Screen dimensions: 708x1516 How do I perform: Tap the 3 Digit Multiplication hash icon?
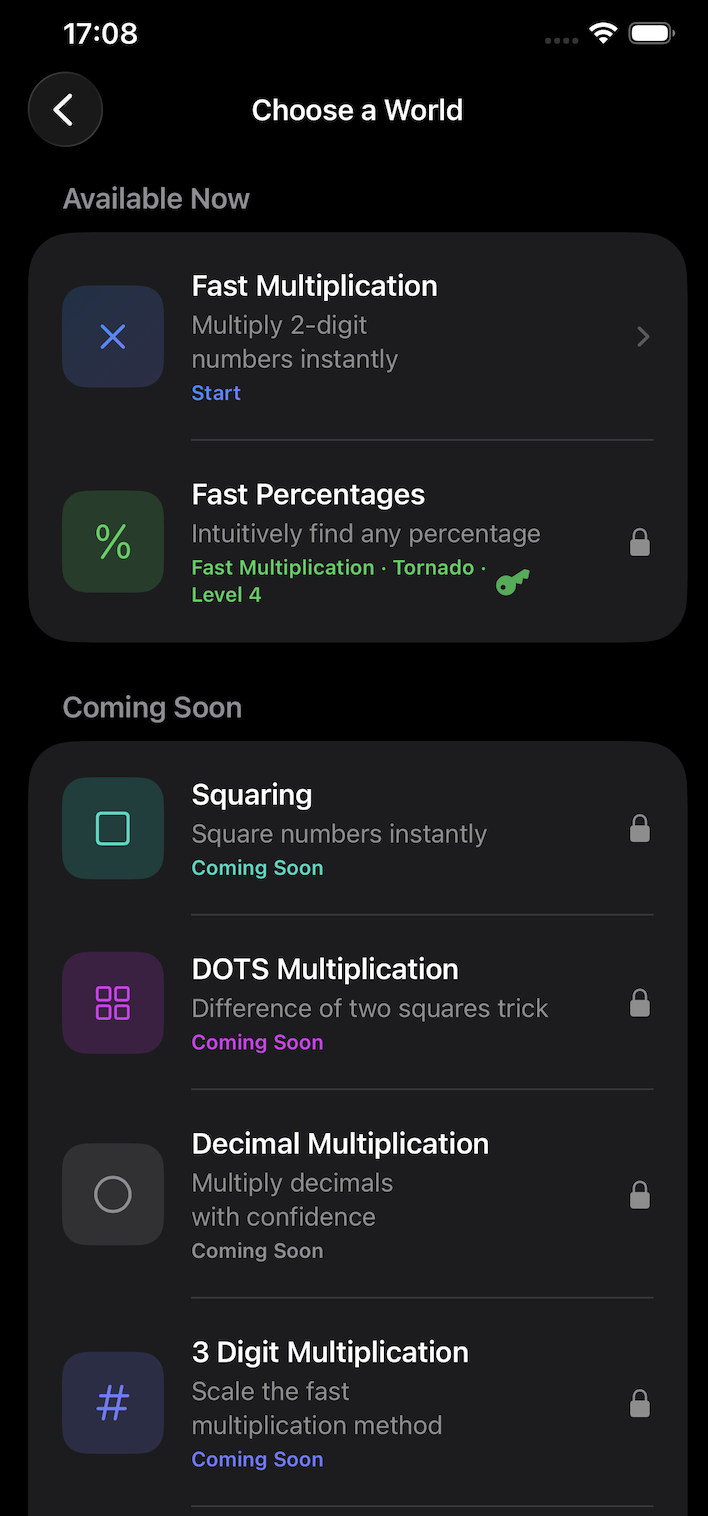[x=113, y=1403]
